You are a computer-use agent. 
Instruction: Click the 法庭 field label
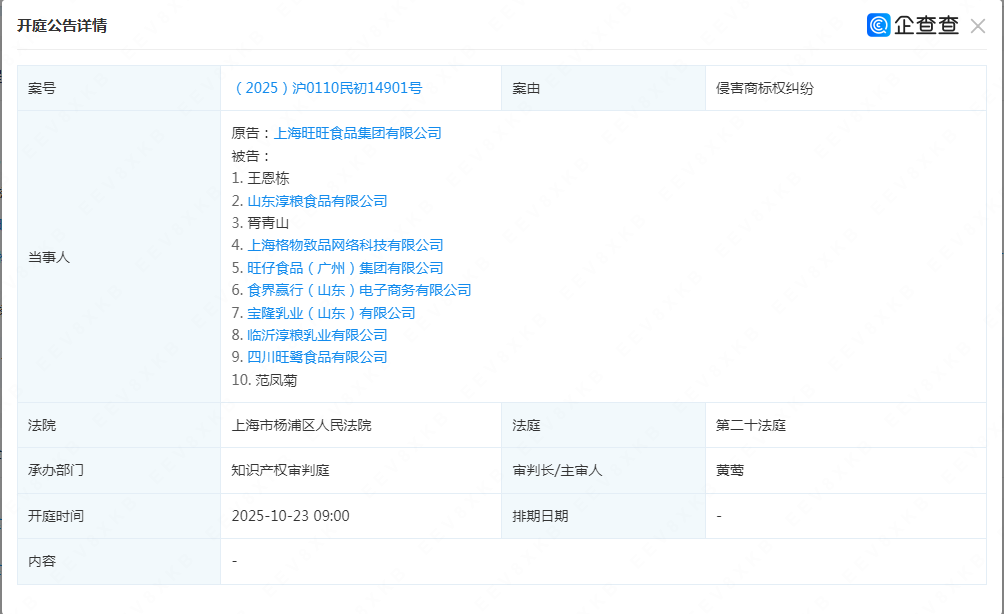[x=526, y=425]
